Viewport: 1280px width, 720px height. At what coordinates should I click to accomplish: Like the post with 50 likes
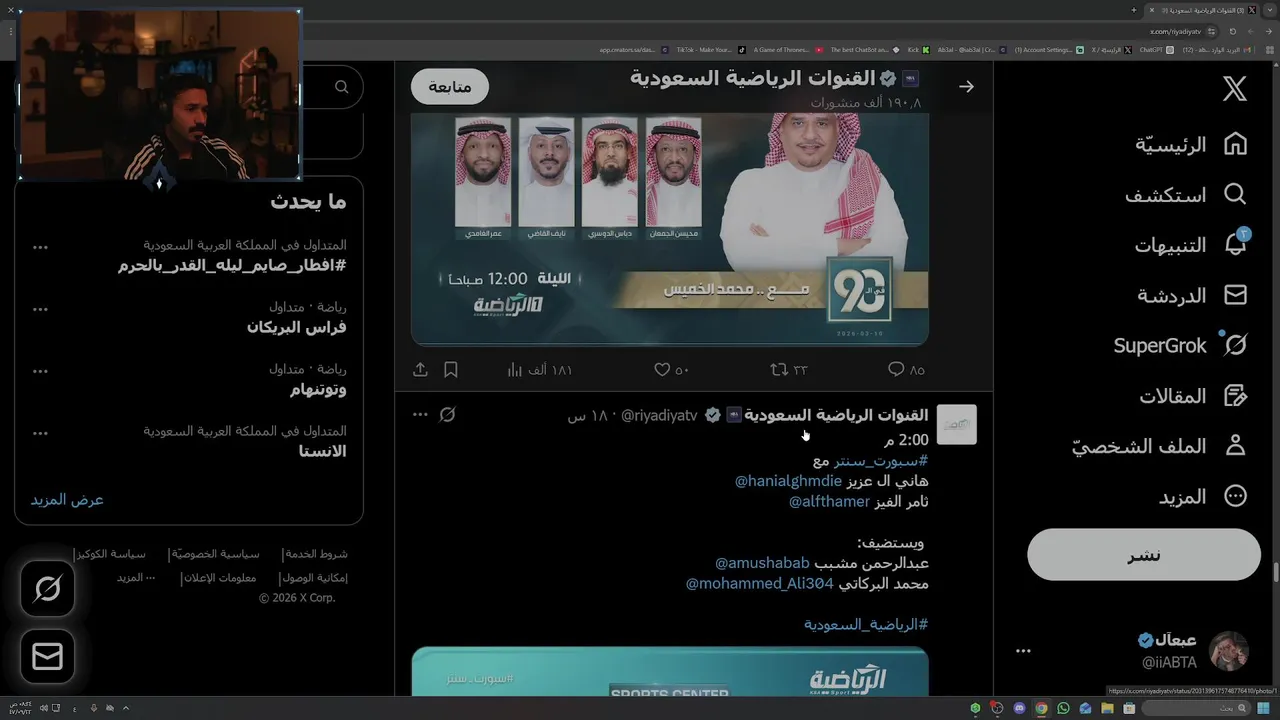pos(671,370)
